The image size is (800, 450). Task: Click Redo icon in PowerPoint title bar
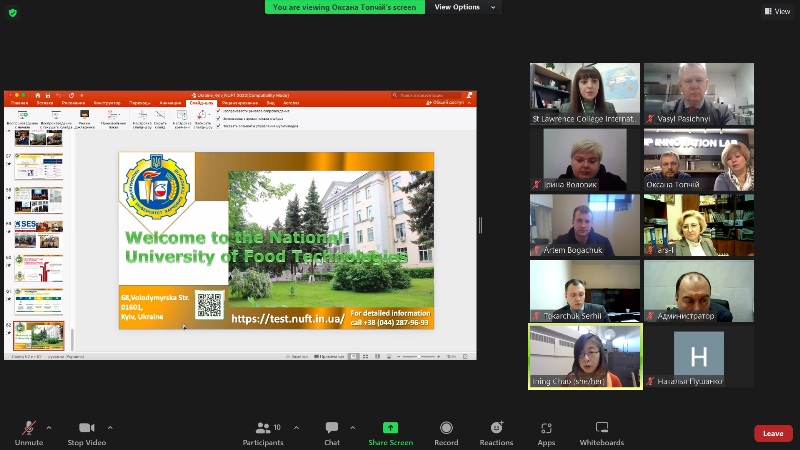tap(71, 95)
